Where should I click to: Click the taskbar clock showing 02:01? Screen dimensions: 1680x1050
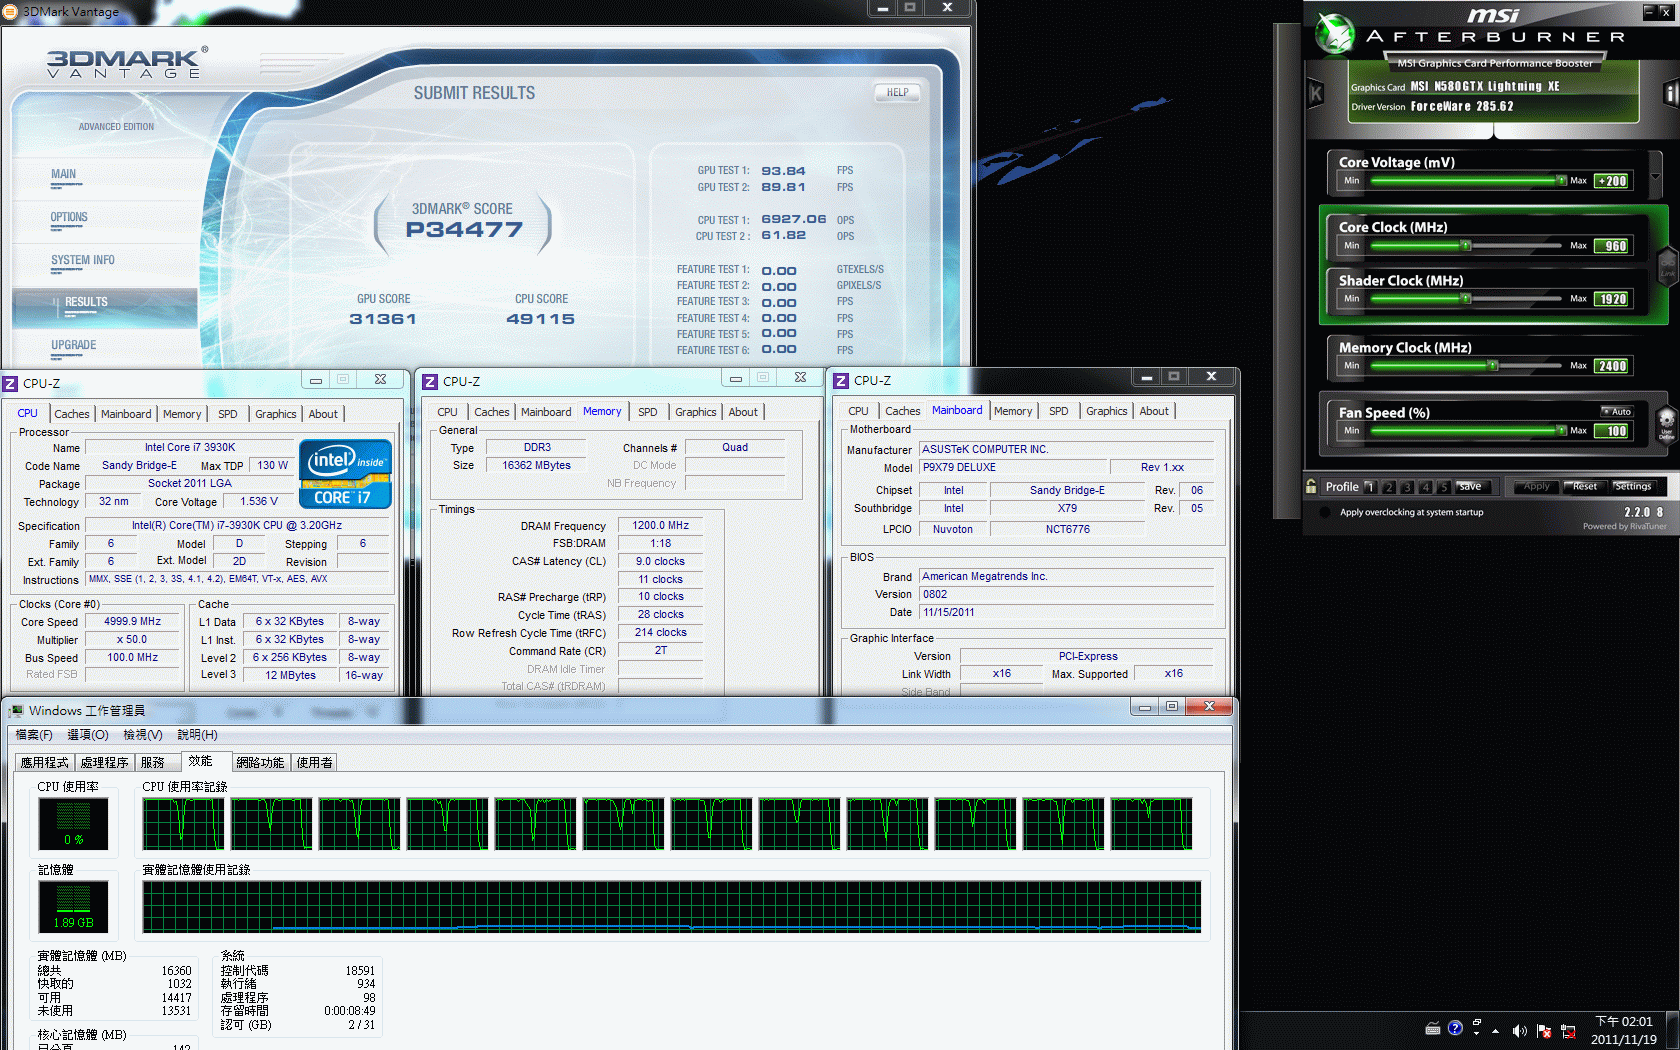click(1623, 1031)
